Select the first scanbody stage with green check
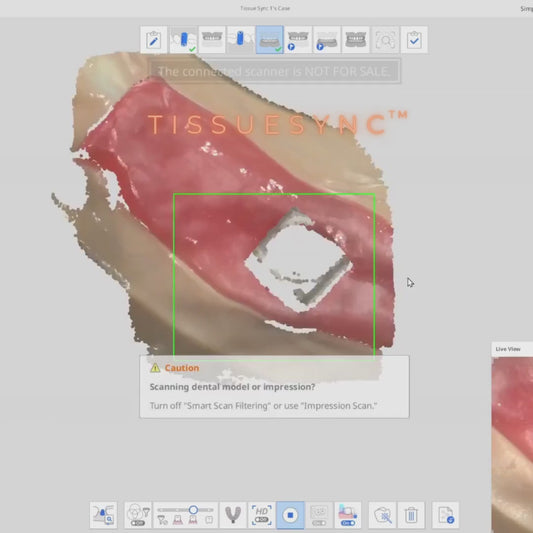 [184, 40]
